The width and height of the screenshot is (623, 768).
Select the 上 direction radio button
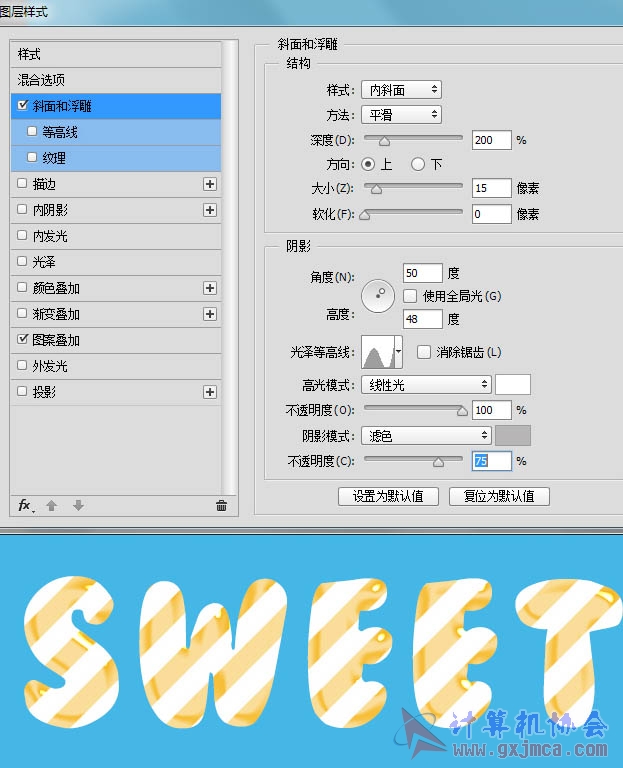368,164
